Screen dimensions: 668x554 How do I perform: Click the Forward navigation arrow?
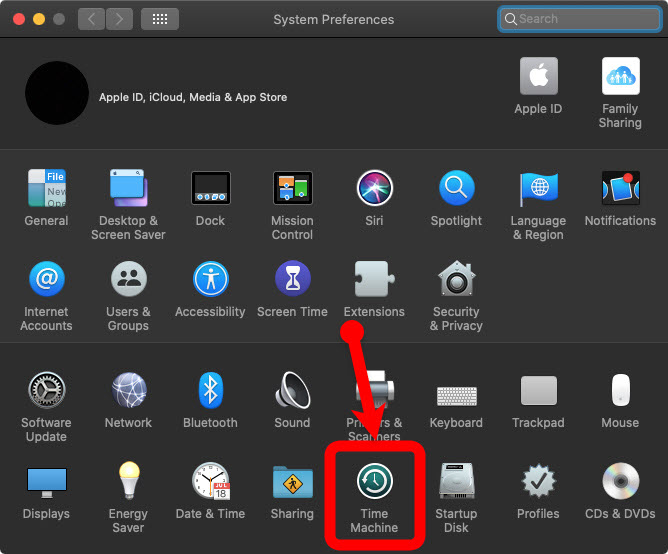click(119, 19)
